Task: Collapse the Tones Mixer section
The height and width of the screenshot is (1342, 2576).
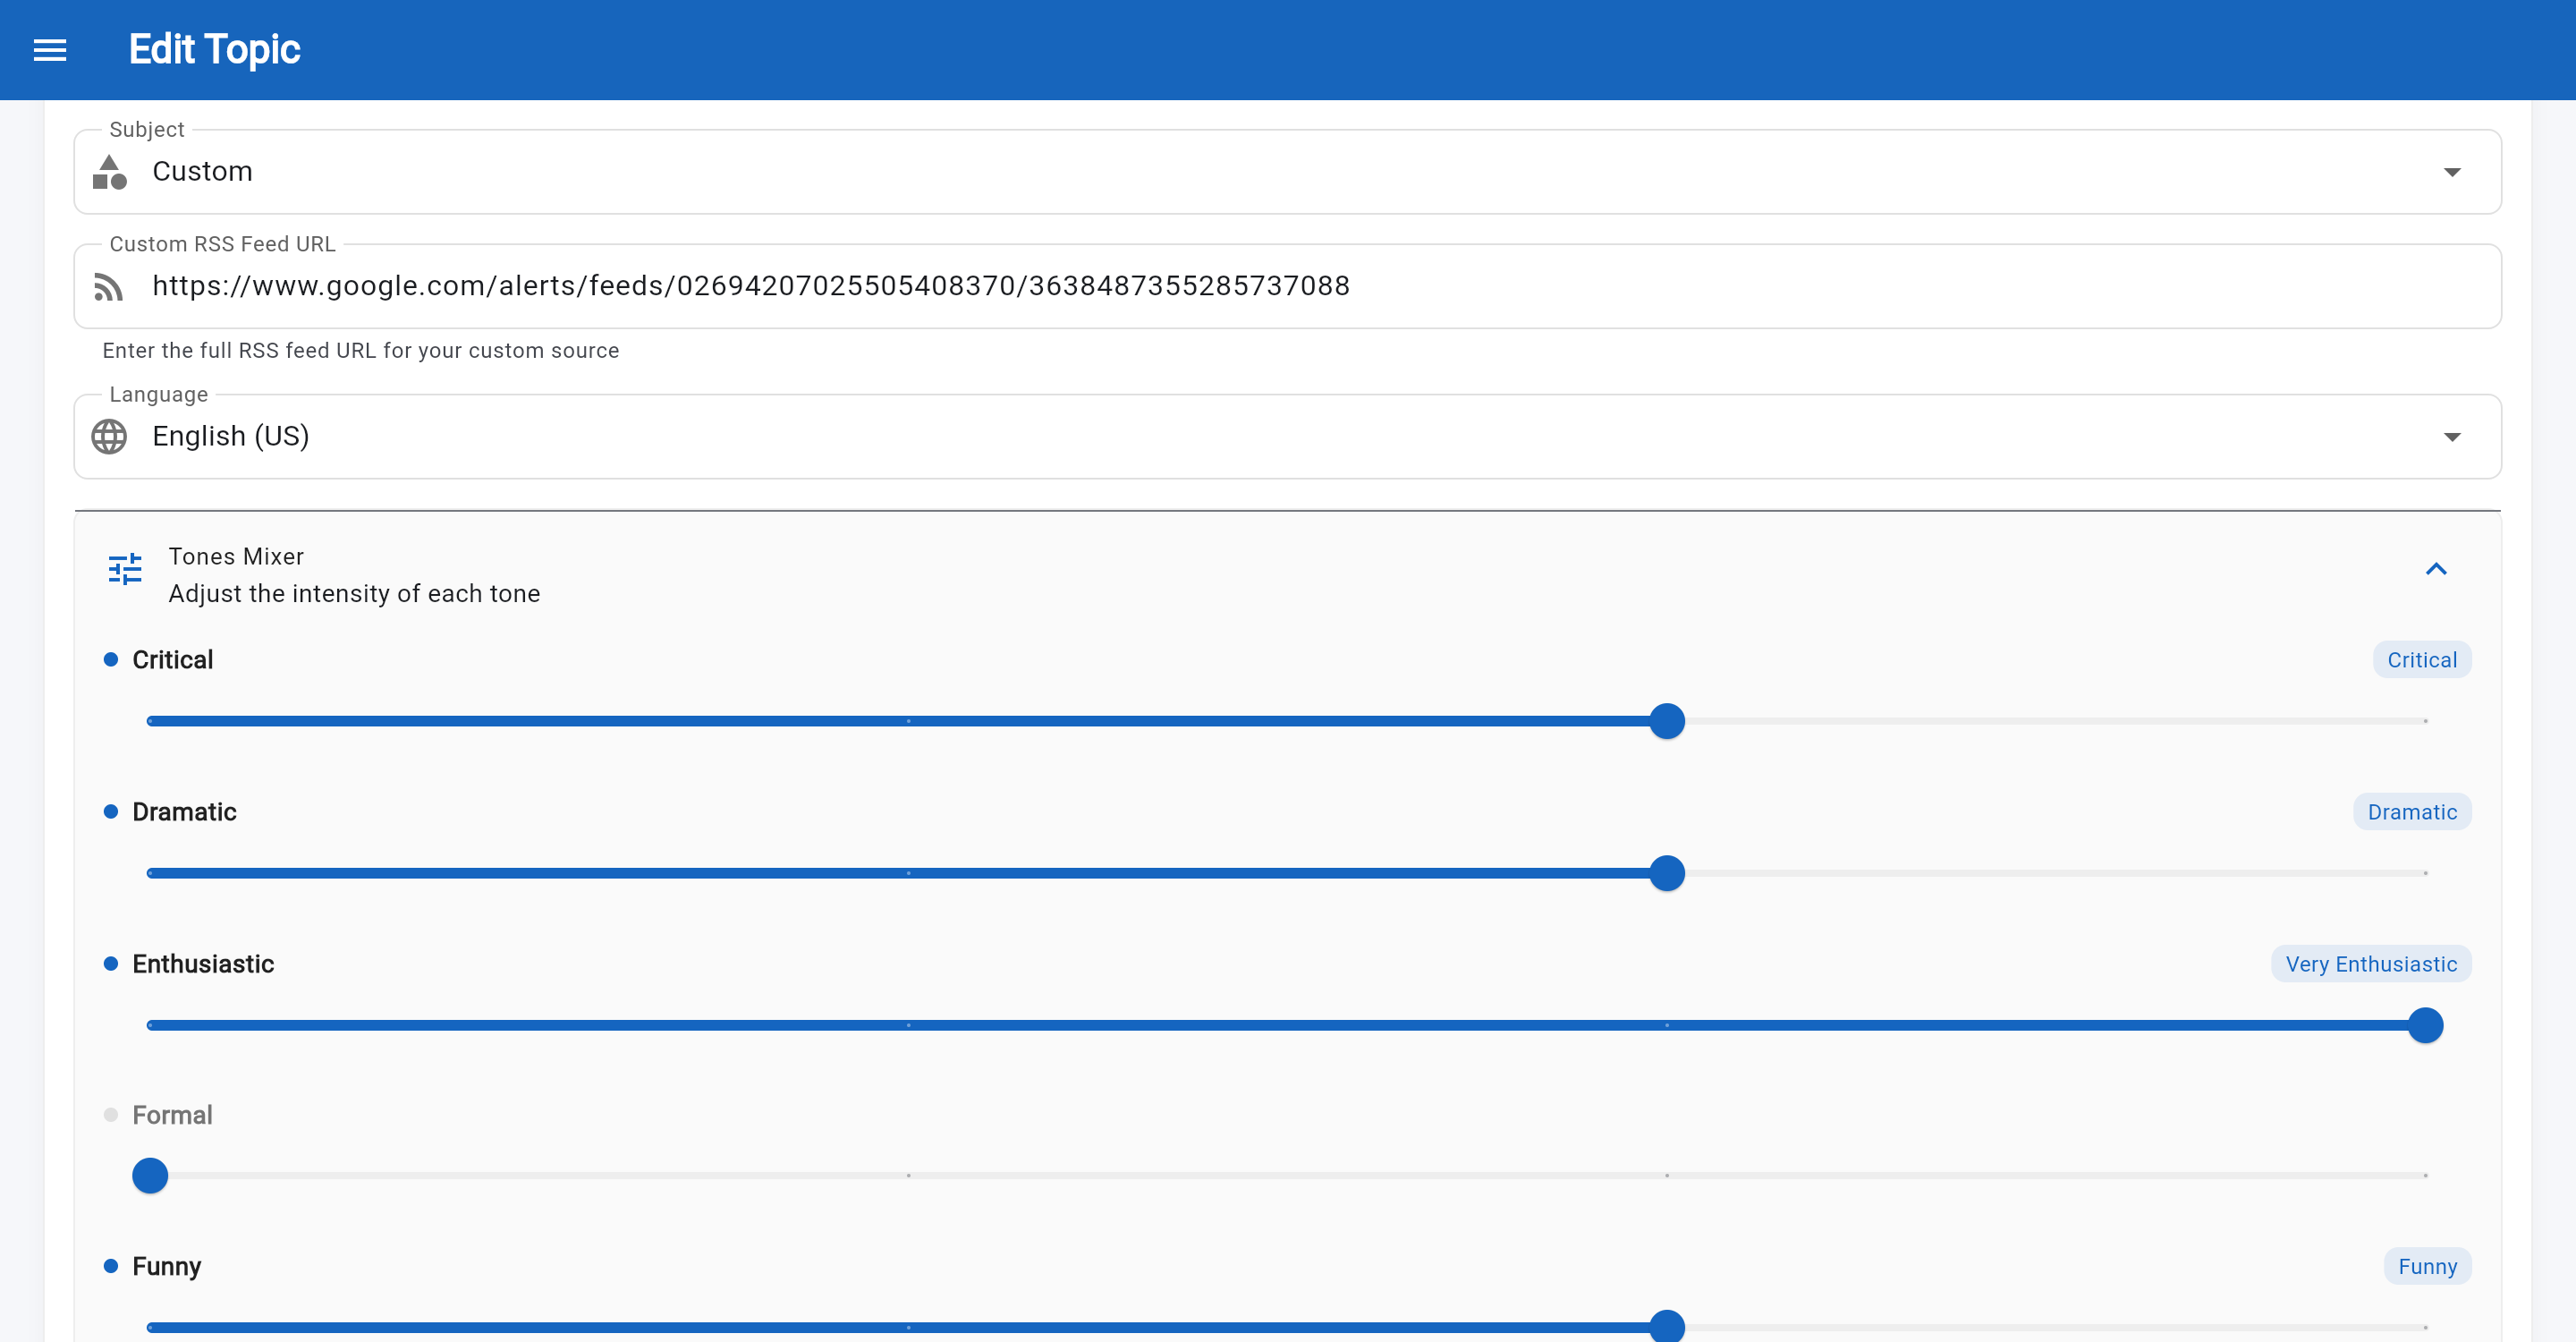Action: (2437, 569)
